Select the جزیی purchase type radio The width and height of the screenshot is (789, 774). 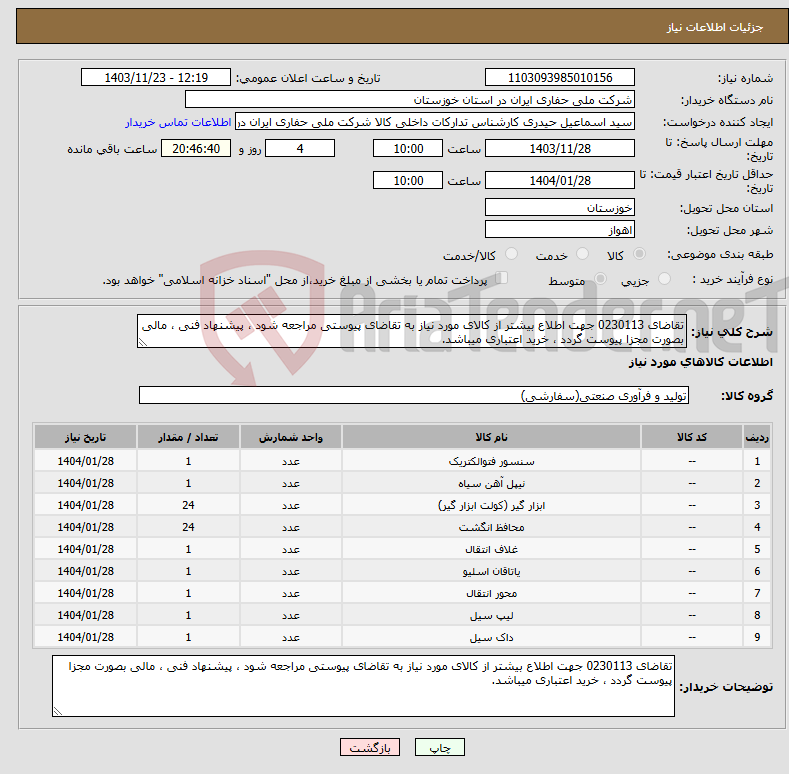point(664,279)
